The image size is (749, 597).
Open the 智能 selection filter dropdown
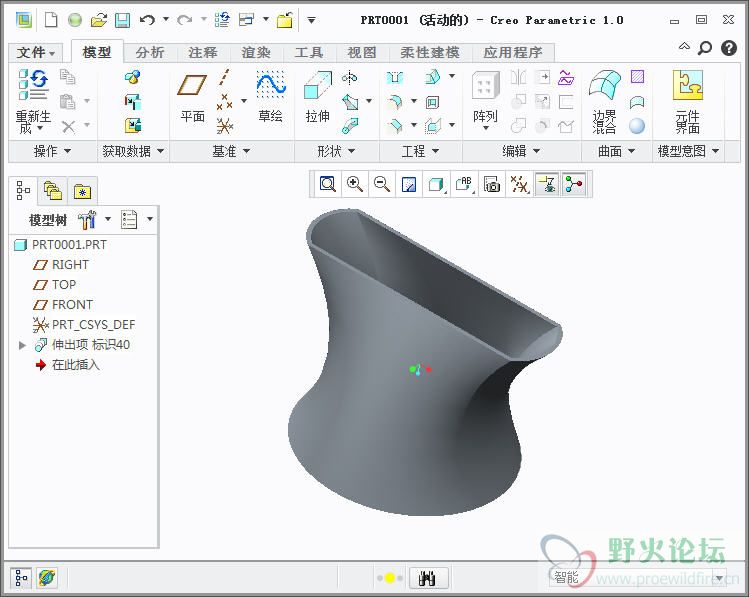(x=719, y=578)
